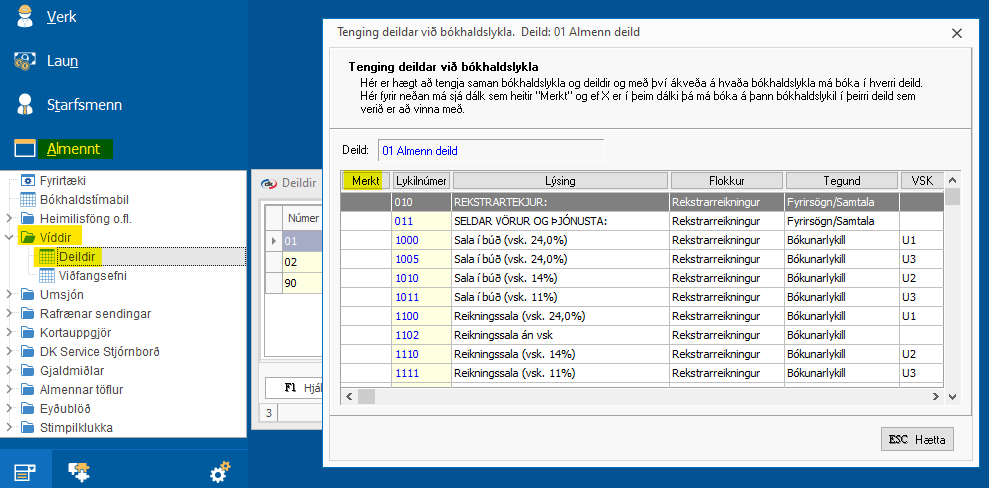
Task: Toggle Merkt cell for account 1010
Action: tap(365, 278)
